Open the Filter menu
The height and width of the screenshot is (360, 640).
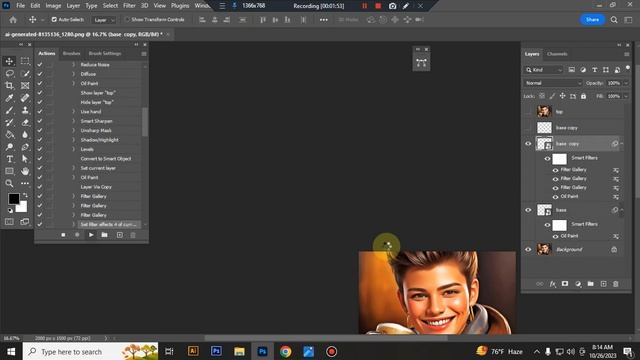(129, 6)
